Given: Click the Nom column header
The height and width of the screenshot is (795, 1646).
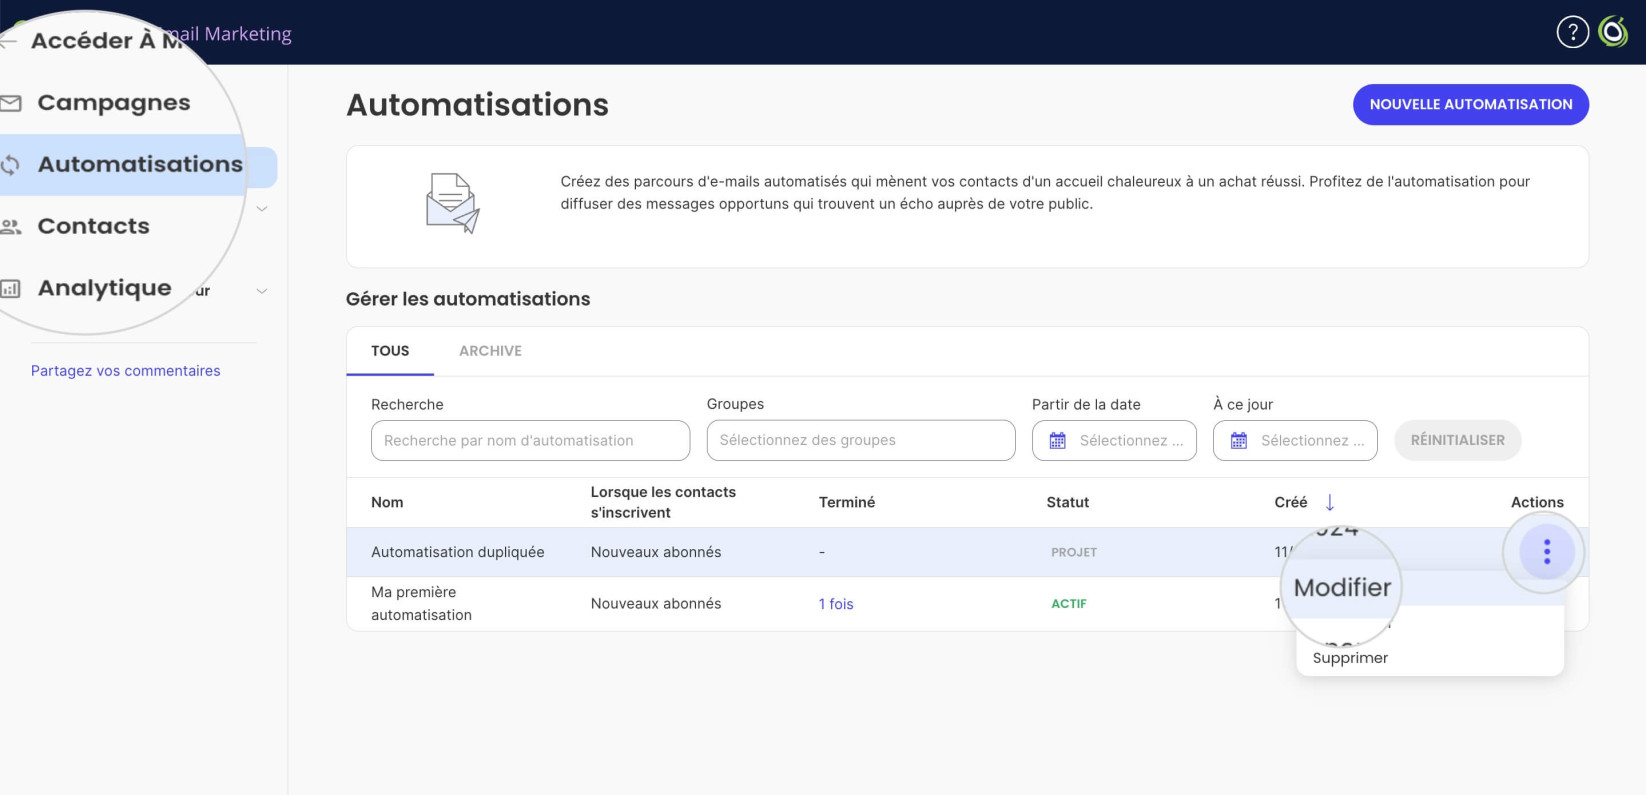Looking at the screenshot, I should pyautogui.click(x=387, y=502).
